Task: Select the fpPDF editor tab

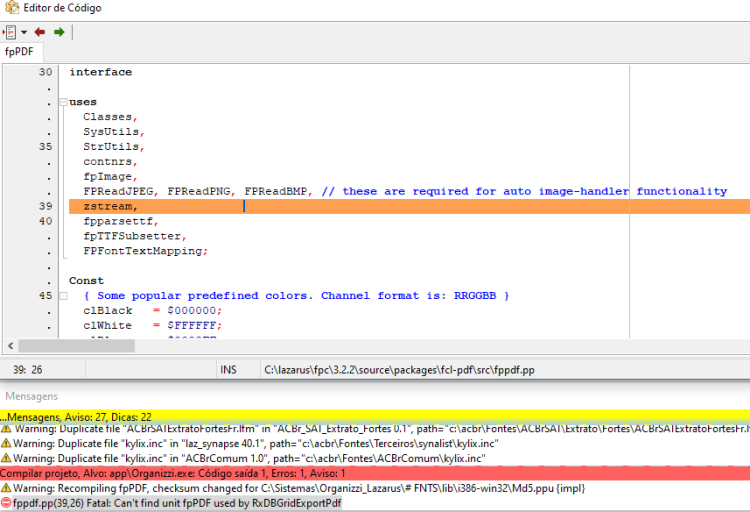Action: click(19, 51)
